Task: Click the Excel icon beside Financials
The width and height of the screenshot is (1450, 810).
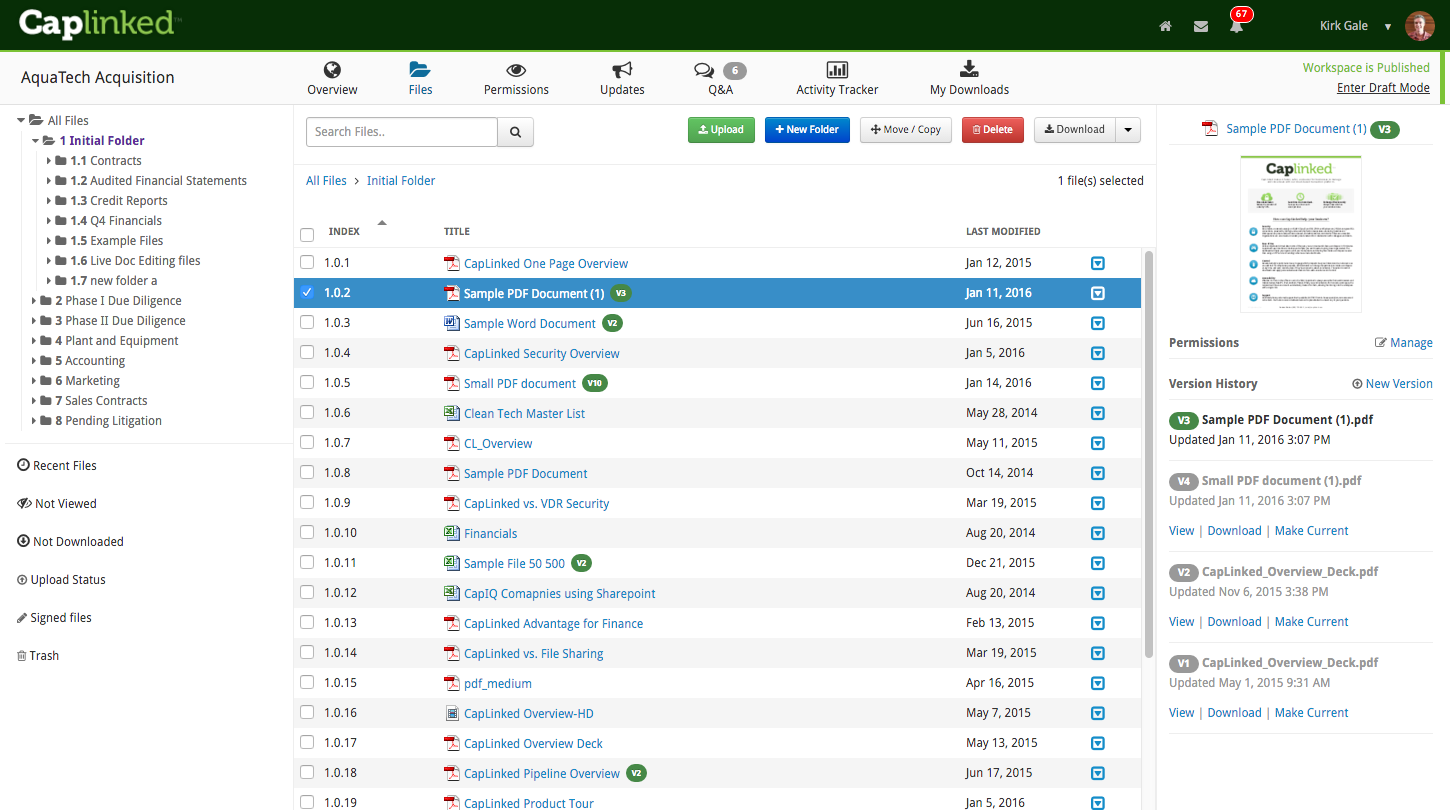Action: tap(451, 533)
